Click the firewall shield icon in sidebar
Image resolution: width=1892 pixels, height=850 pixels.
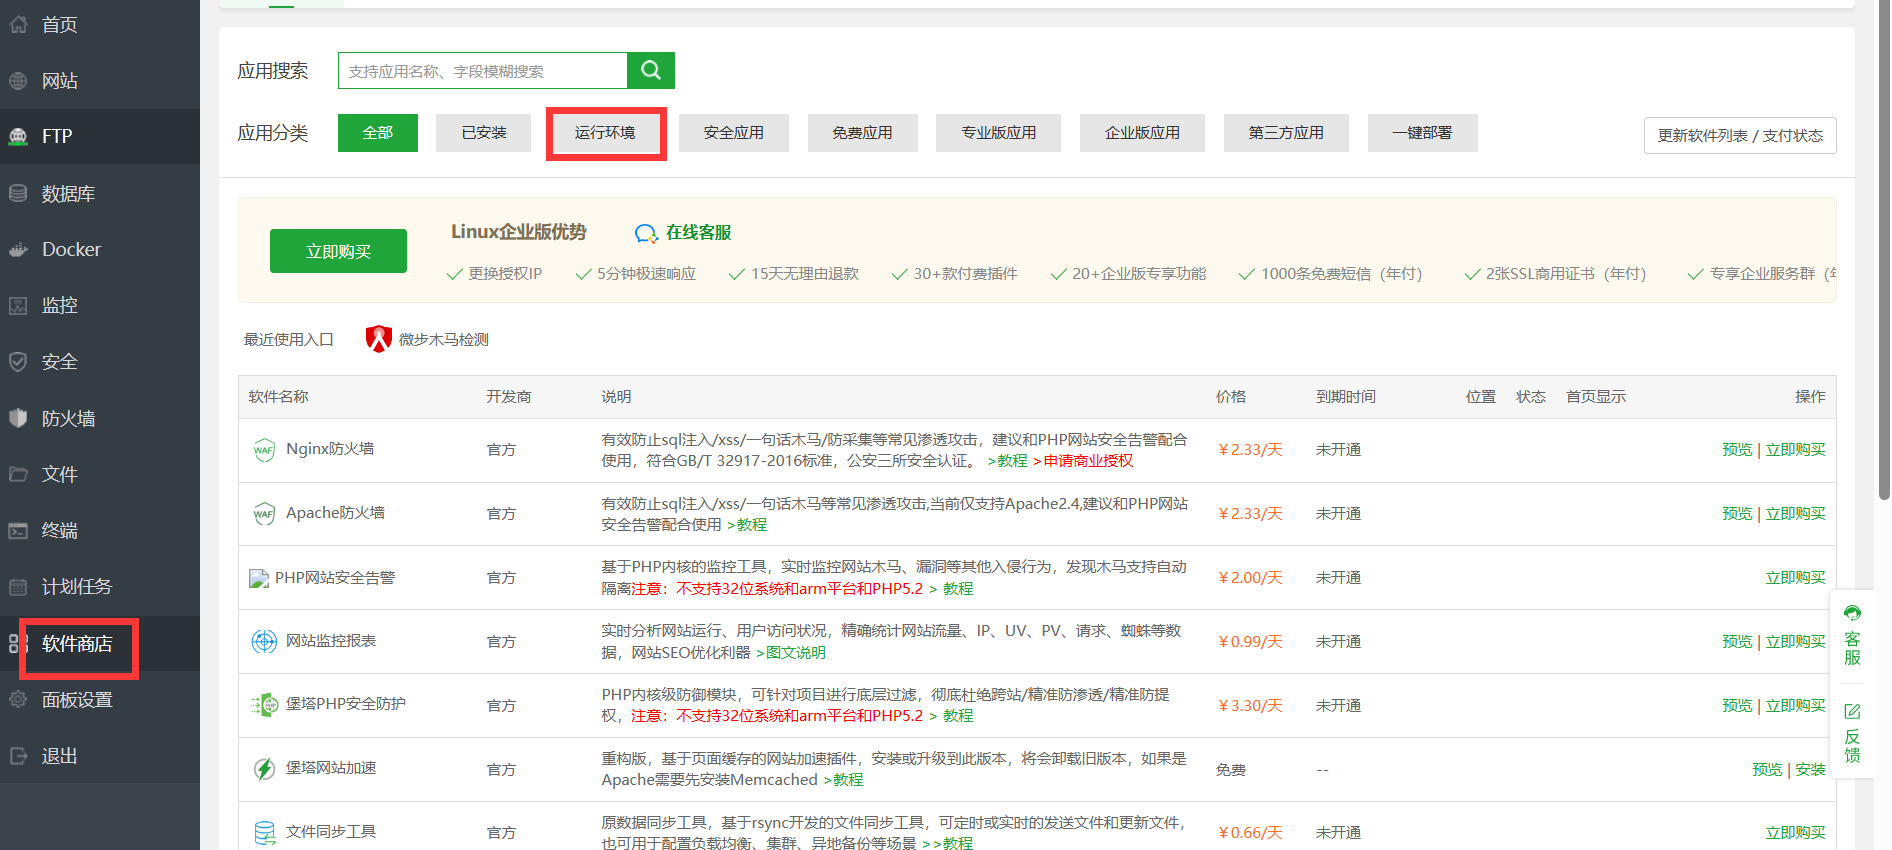coord(18,418)
